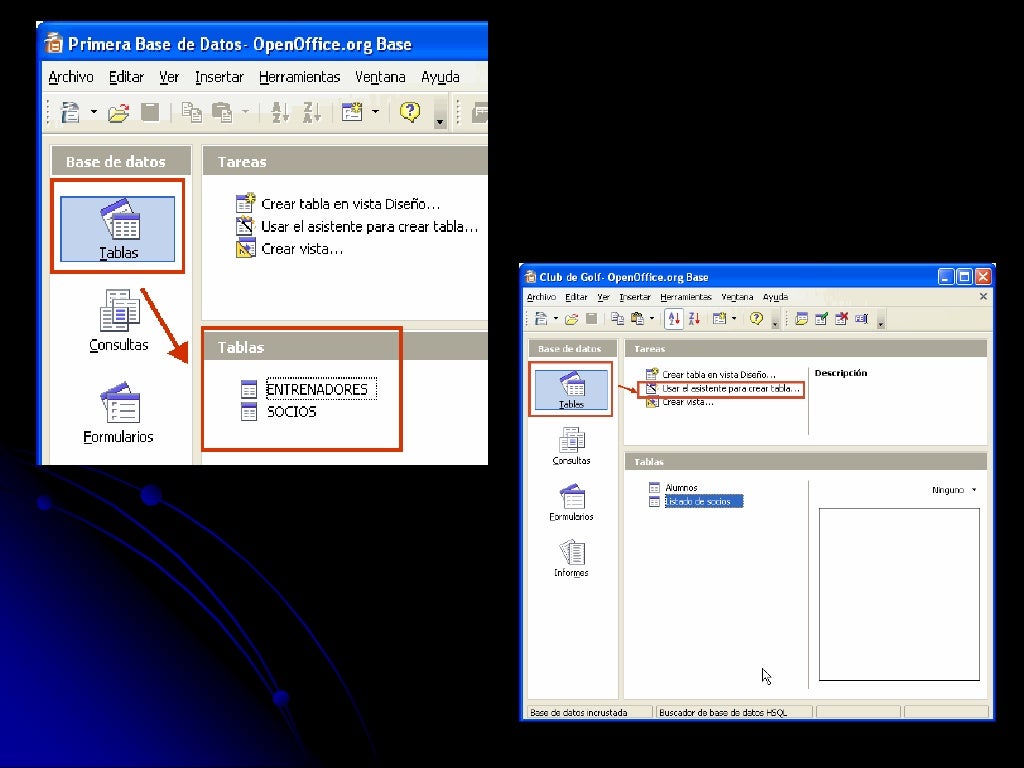
Task: Click Form icon in Primera Base de Datos toolbar
Action: [x=352, y=112]
